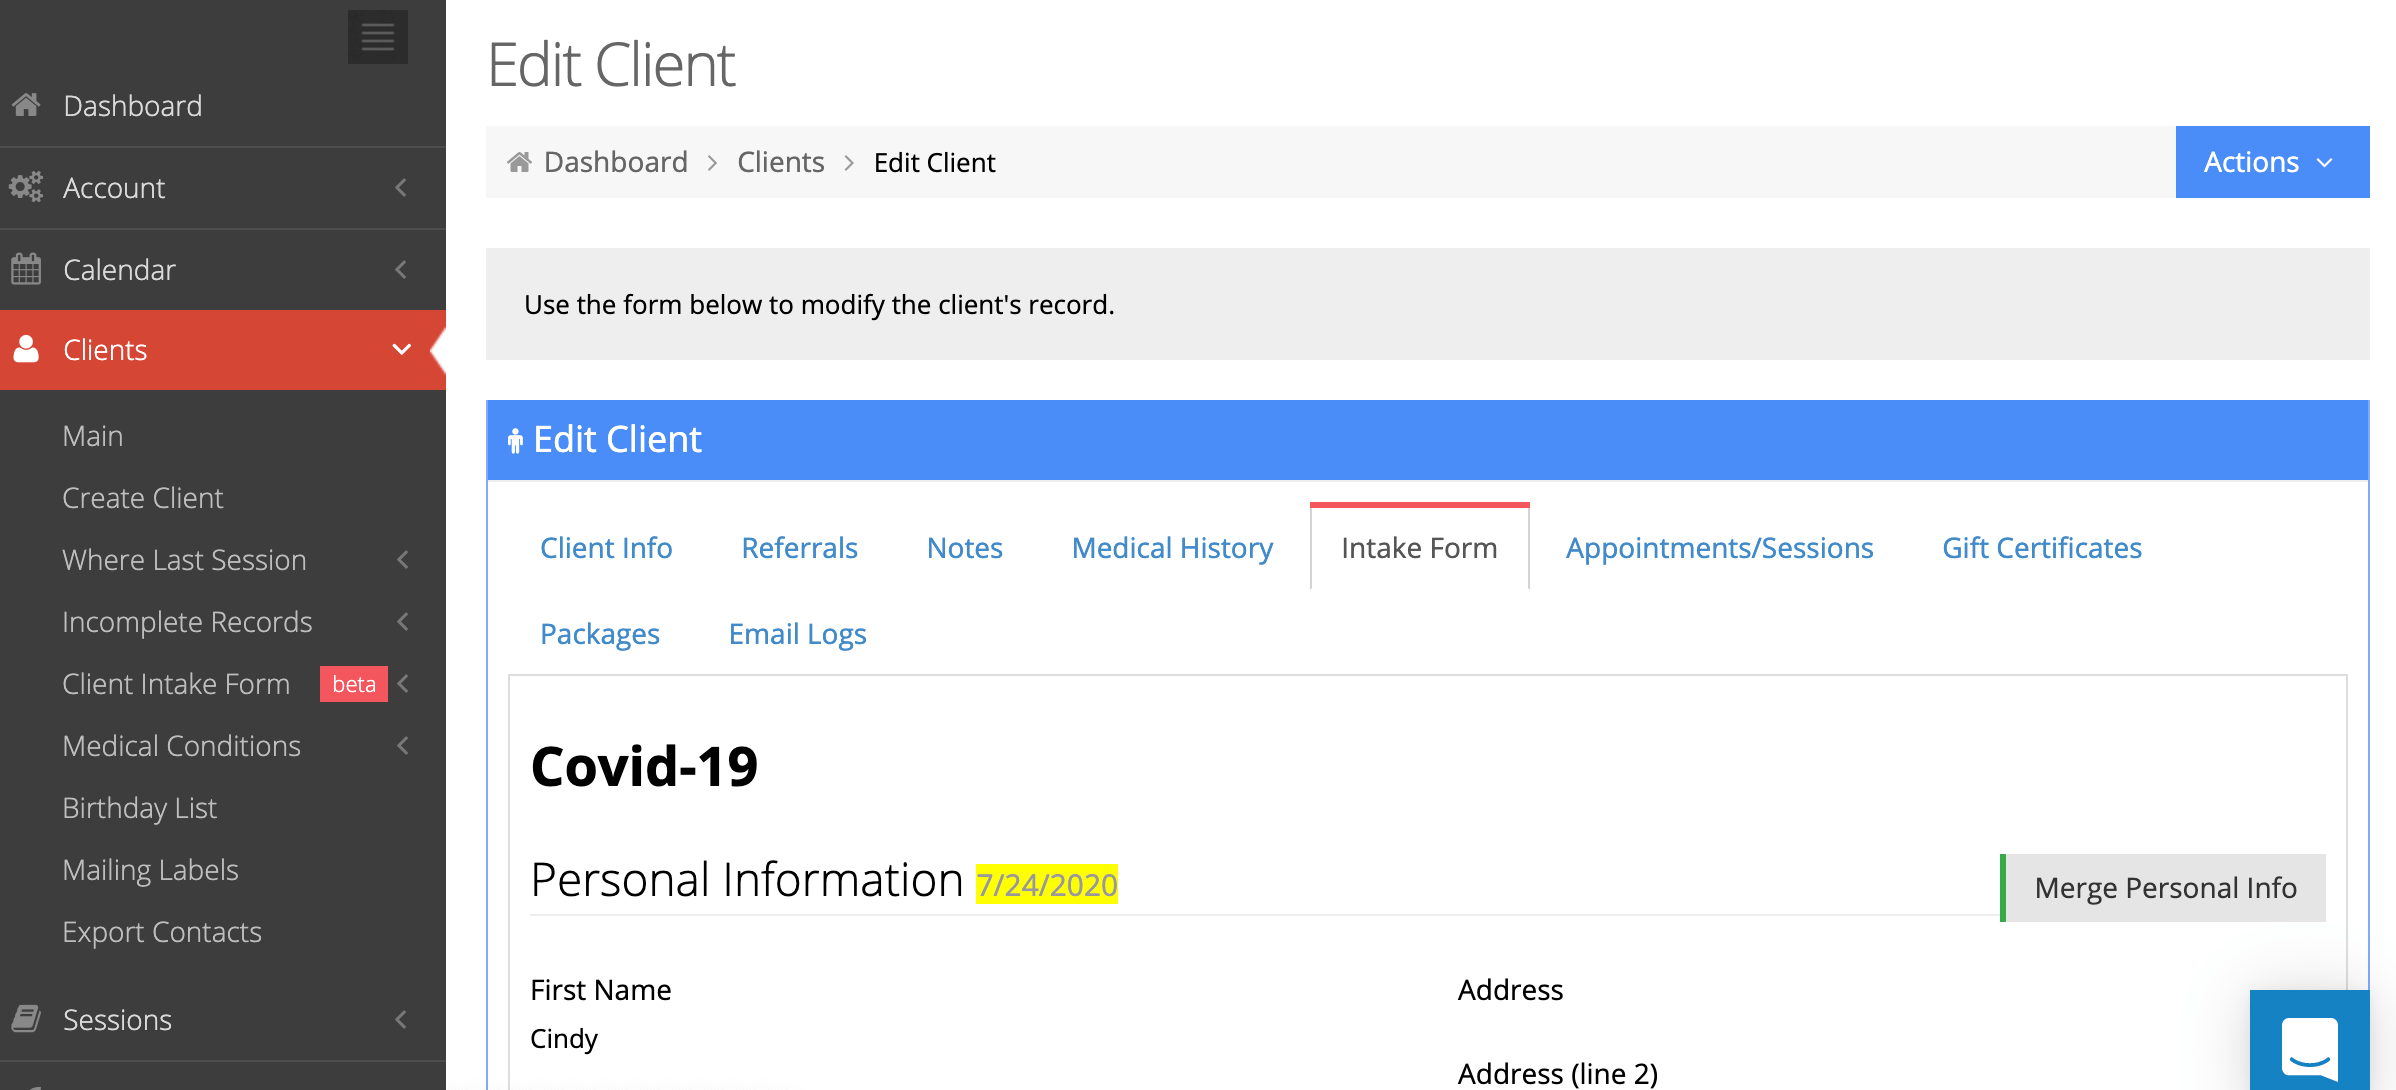The image size is (2396, 1090).
Task: Click the Dashboard home icon in sidebar
Action: (27, 105)
